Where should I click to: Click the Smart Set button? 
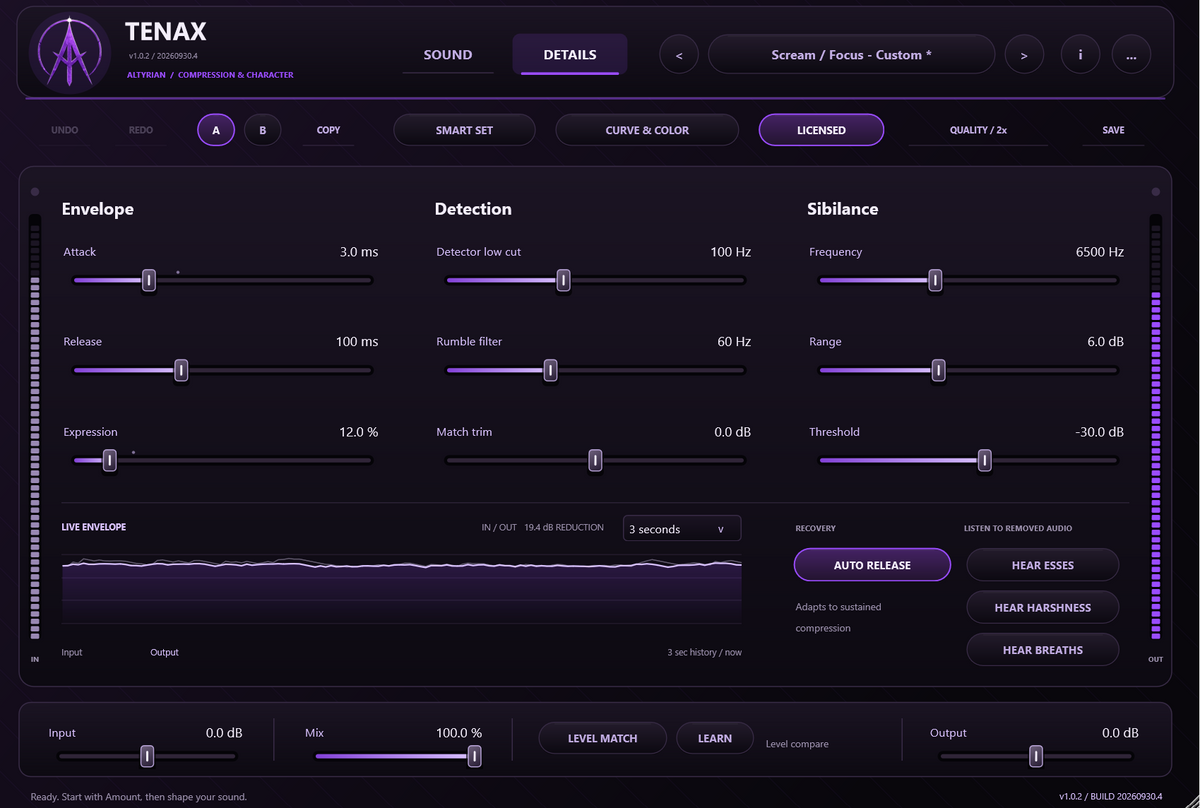coord(464,130)
